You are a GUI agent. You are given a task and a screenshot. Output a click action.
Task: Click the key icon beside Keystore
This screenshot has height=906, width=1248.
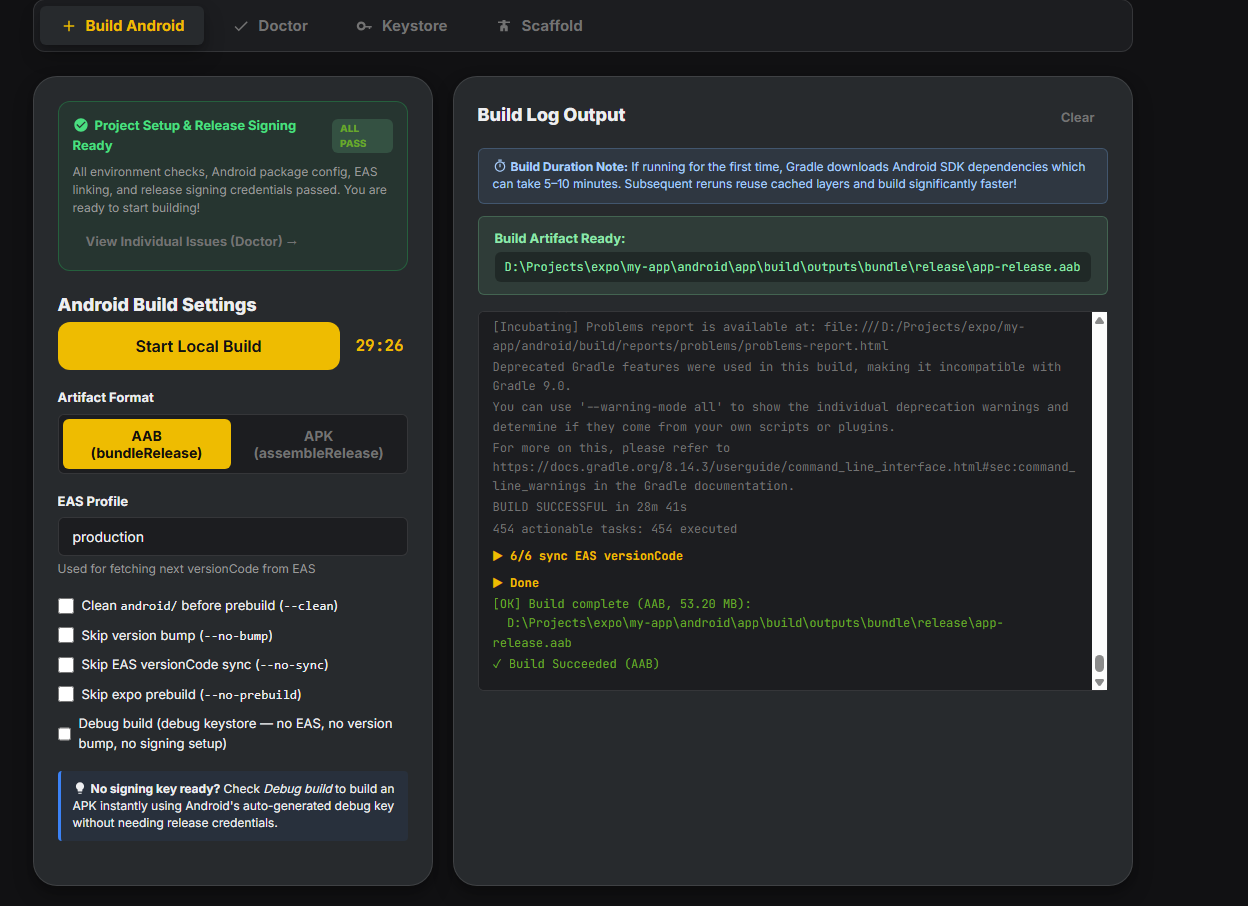364,26
